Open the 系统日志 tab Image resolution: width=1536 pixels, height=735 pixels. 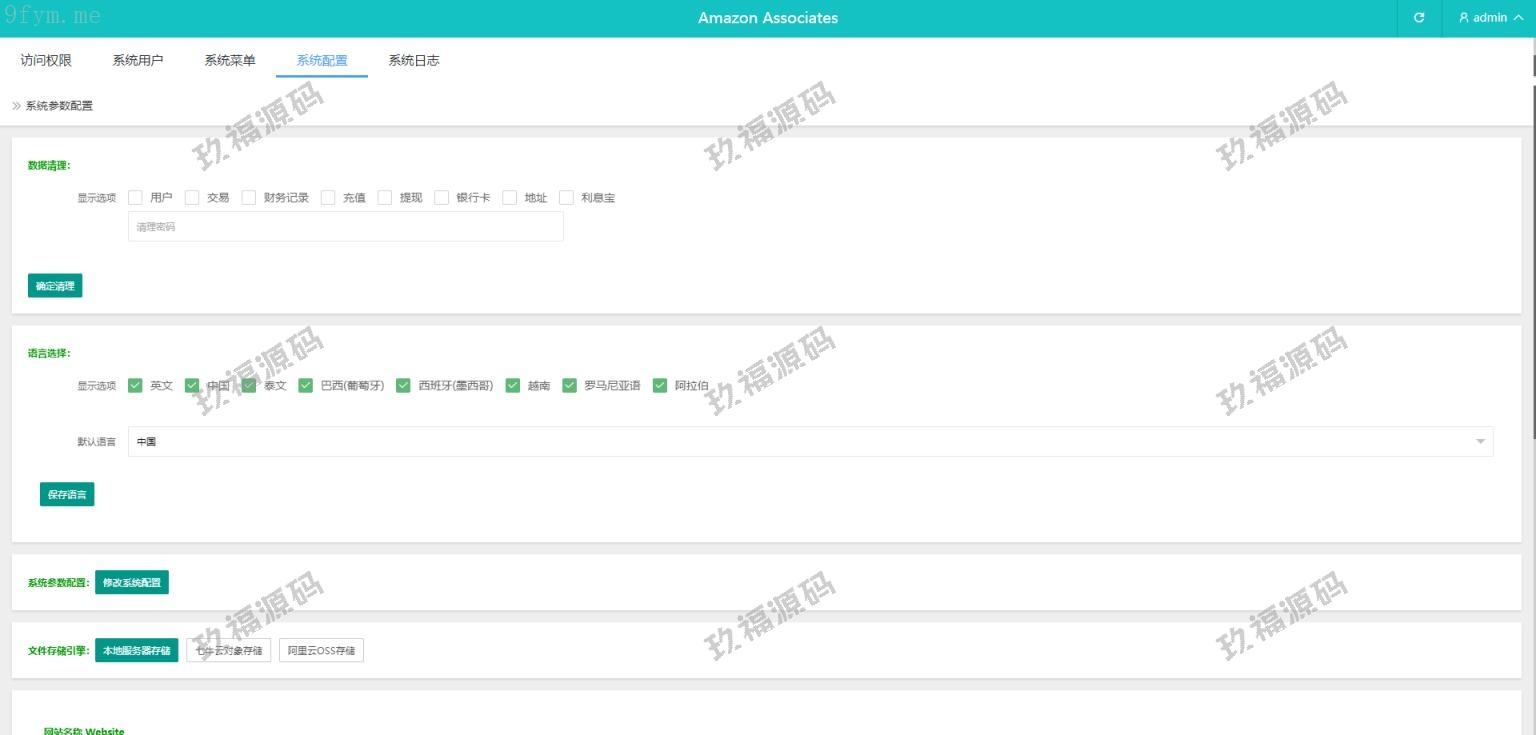tap(414, 60)
